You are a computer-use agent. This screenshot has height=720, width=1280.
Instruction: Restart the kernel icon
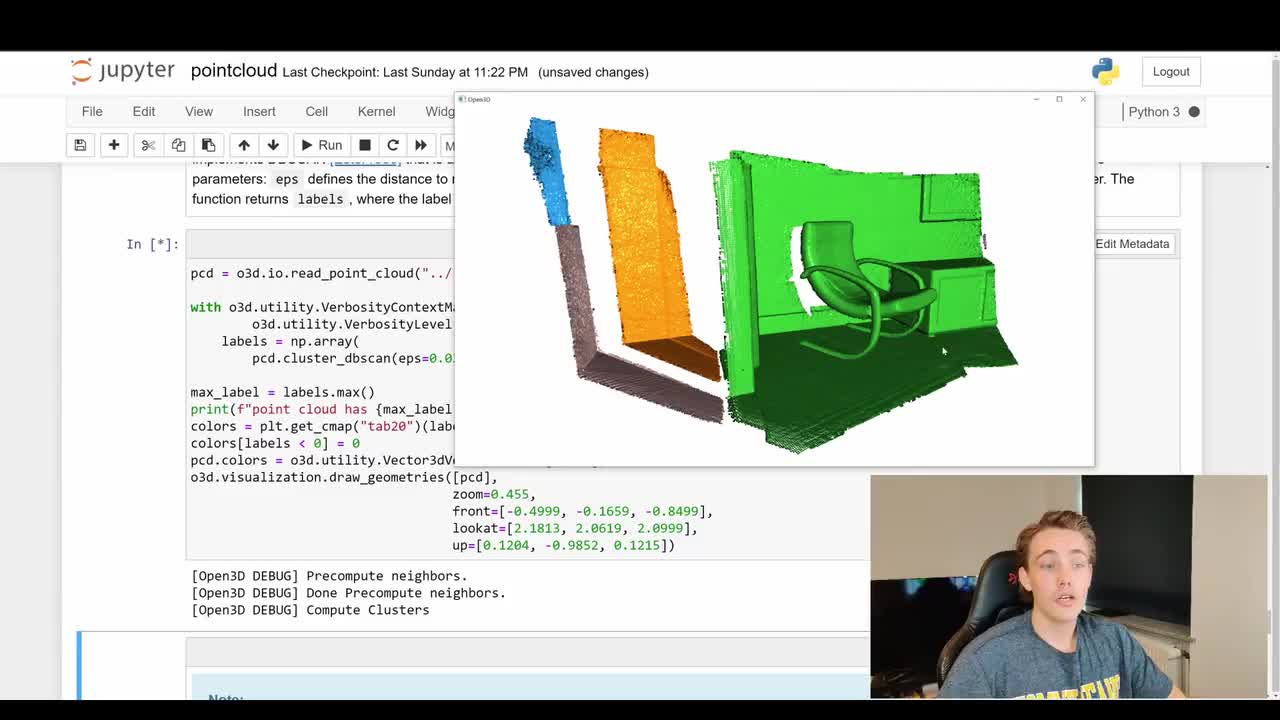[393, 145]
